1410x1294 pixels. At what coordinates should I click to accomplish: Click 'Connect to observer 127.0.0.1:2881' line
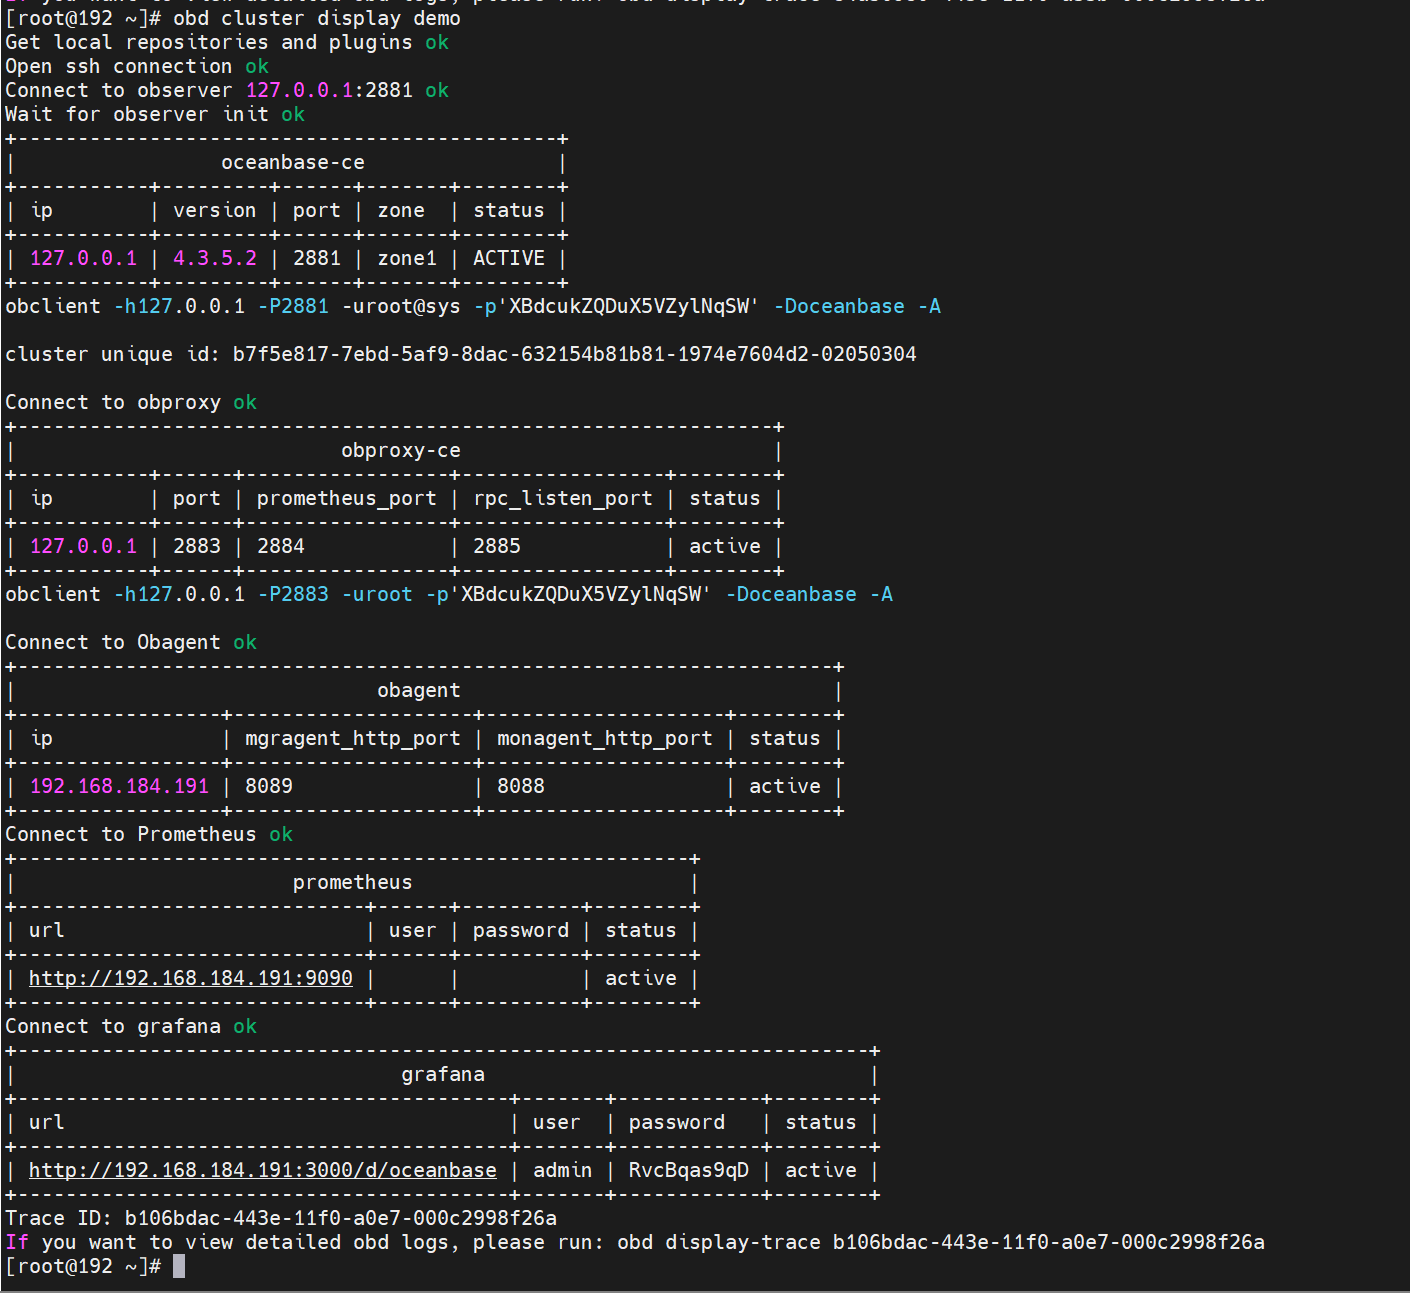[227, 90]
